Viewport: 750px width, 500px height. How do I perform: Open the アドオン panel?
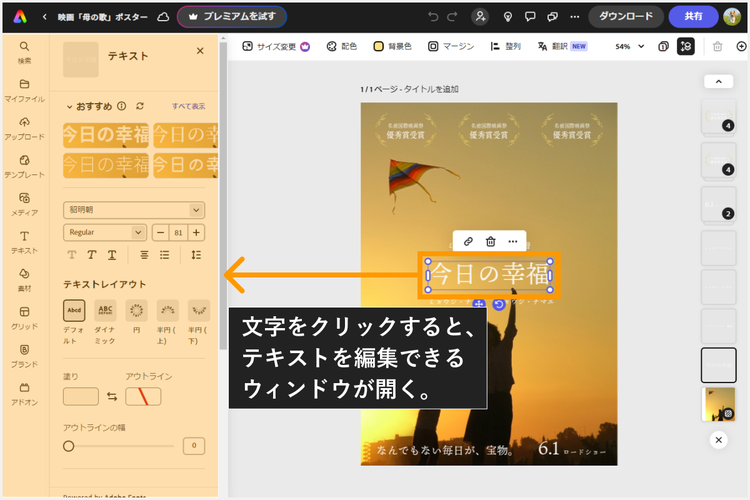24,394
